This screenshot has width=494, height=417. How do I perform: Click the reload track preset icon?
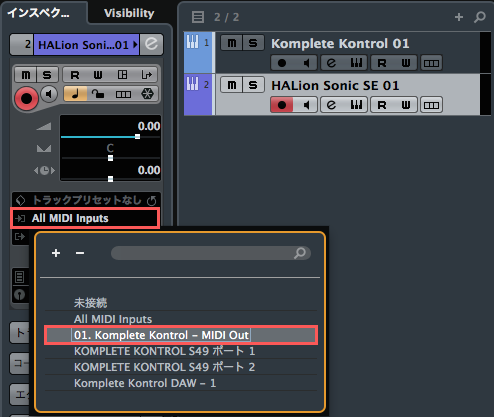click(x=152, y=200)
